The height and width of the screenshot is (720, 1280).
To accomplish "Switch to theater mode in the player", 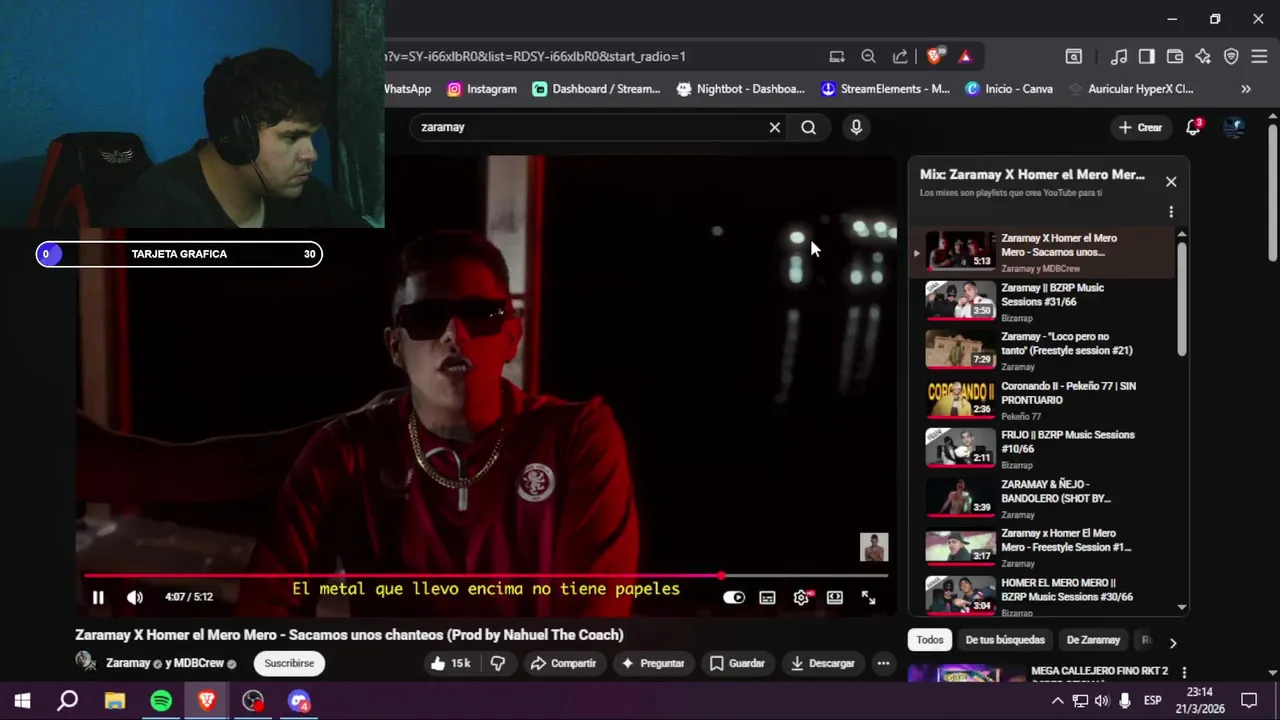I will (835, 597).
